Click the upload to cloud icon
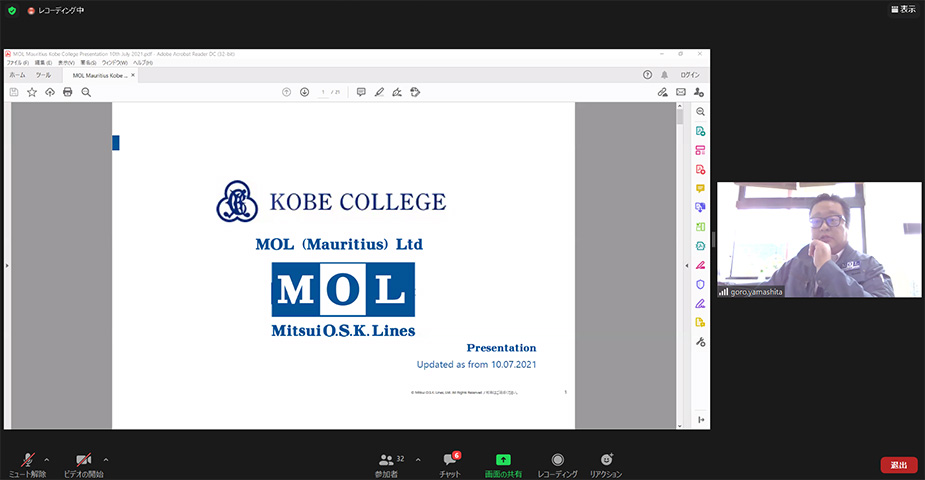The width and height of the screenshot is (925, 480). tap(50, 92)
